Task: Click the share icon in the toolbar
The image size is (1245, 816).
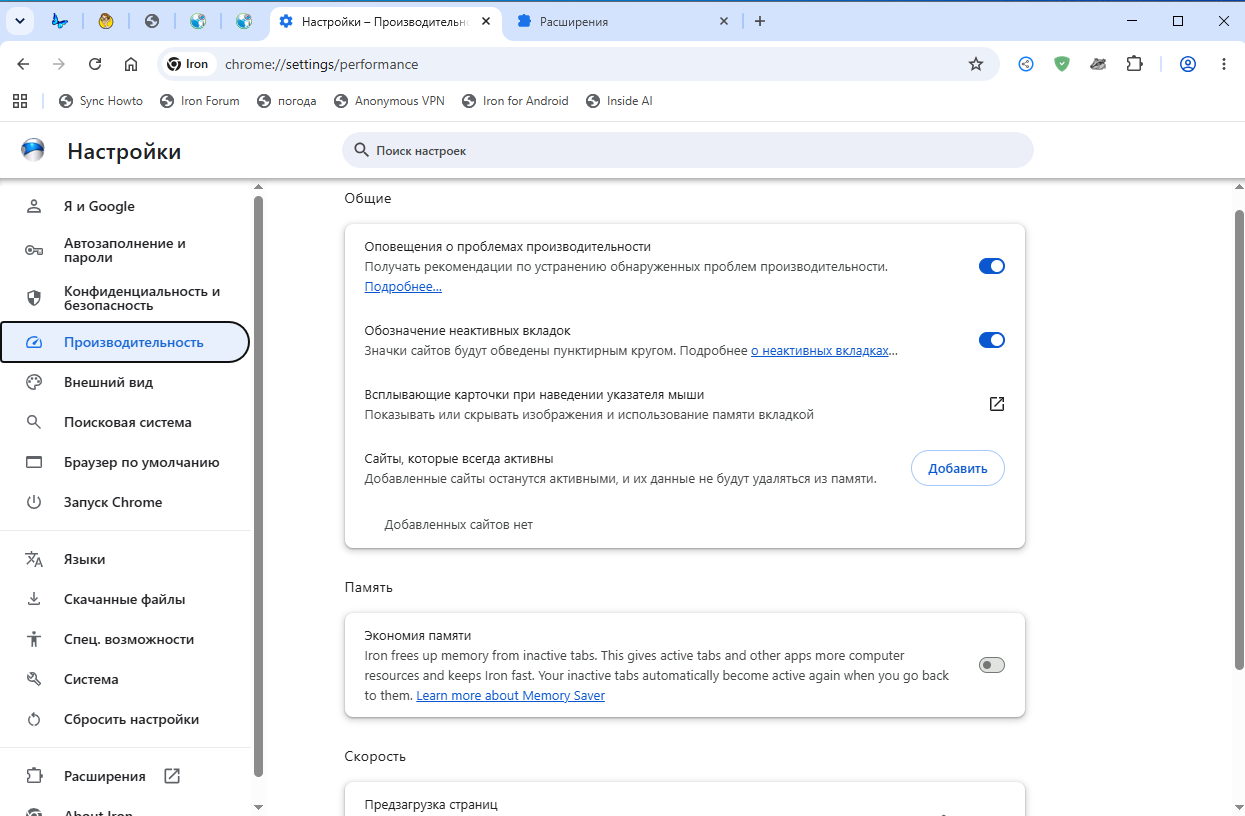Action: pyautogui.click(x=1026, y=64)
